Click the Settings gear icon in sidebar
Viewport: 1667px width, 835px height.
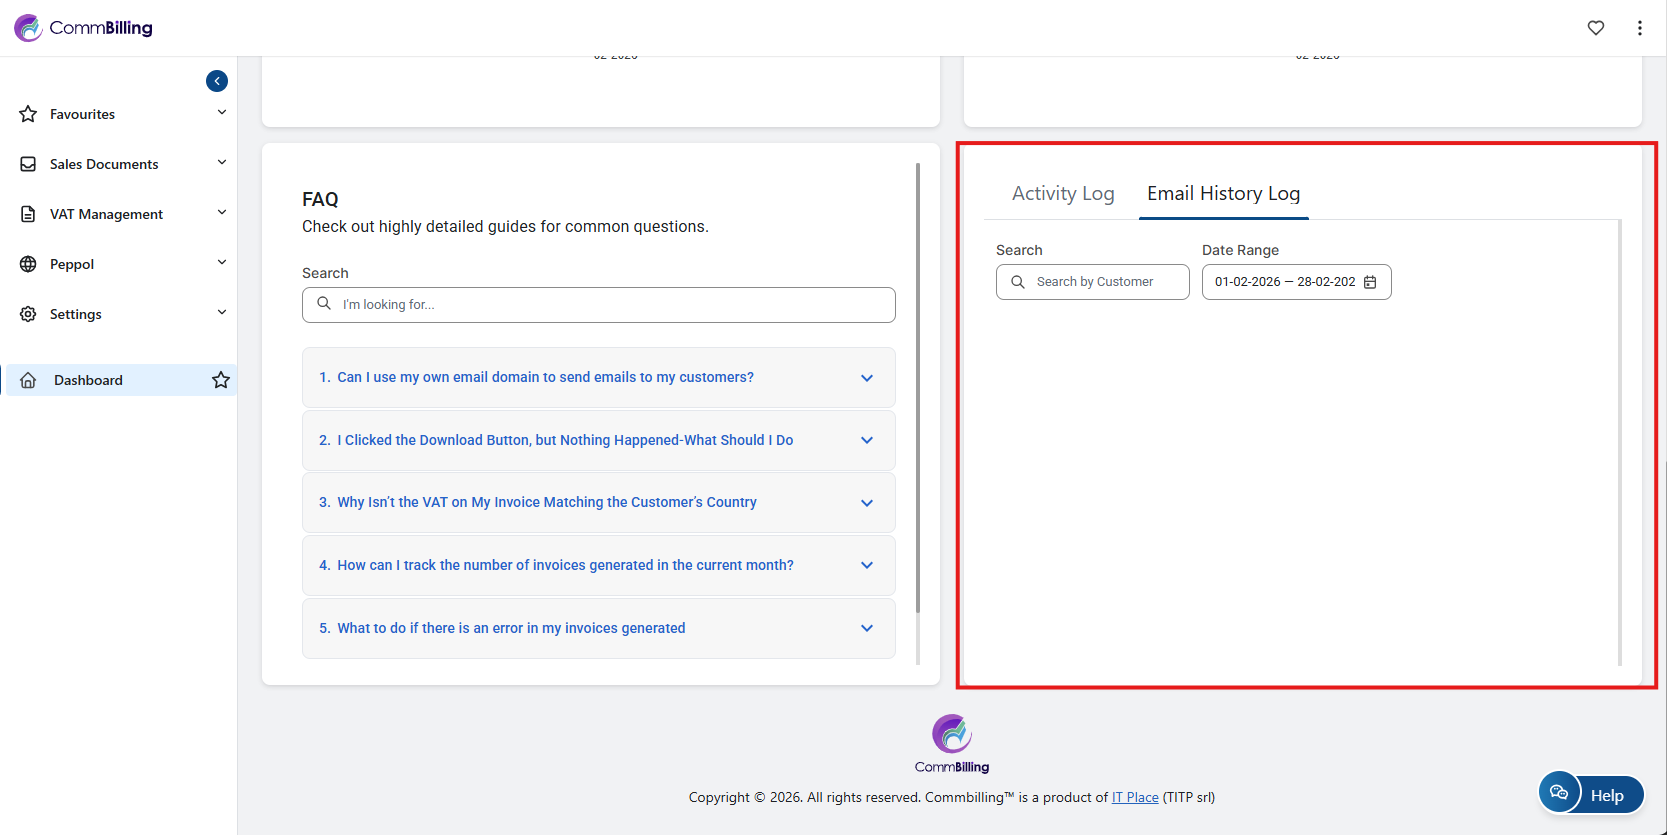tap(29, 314)
